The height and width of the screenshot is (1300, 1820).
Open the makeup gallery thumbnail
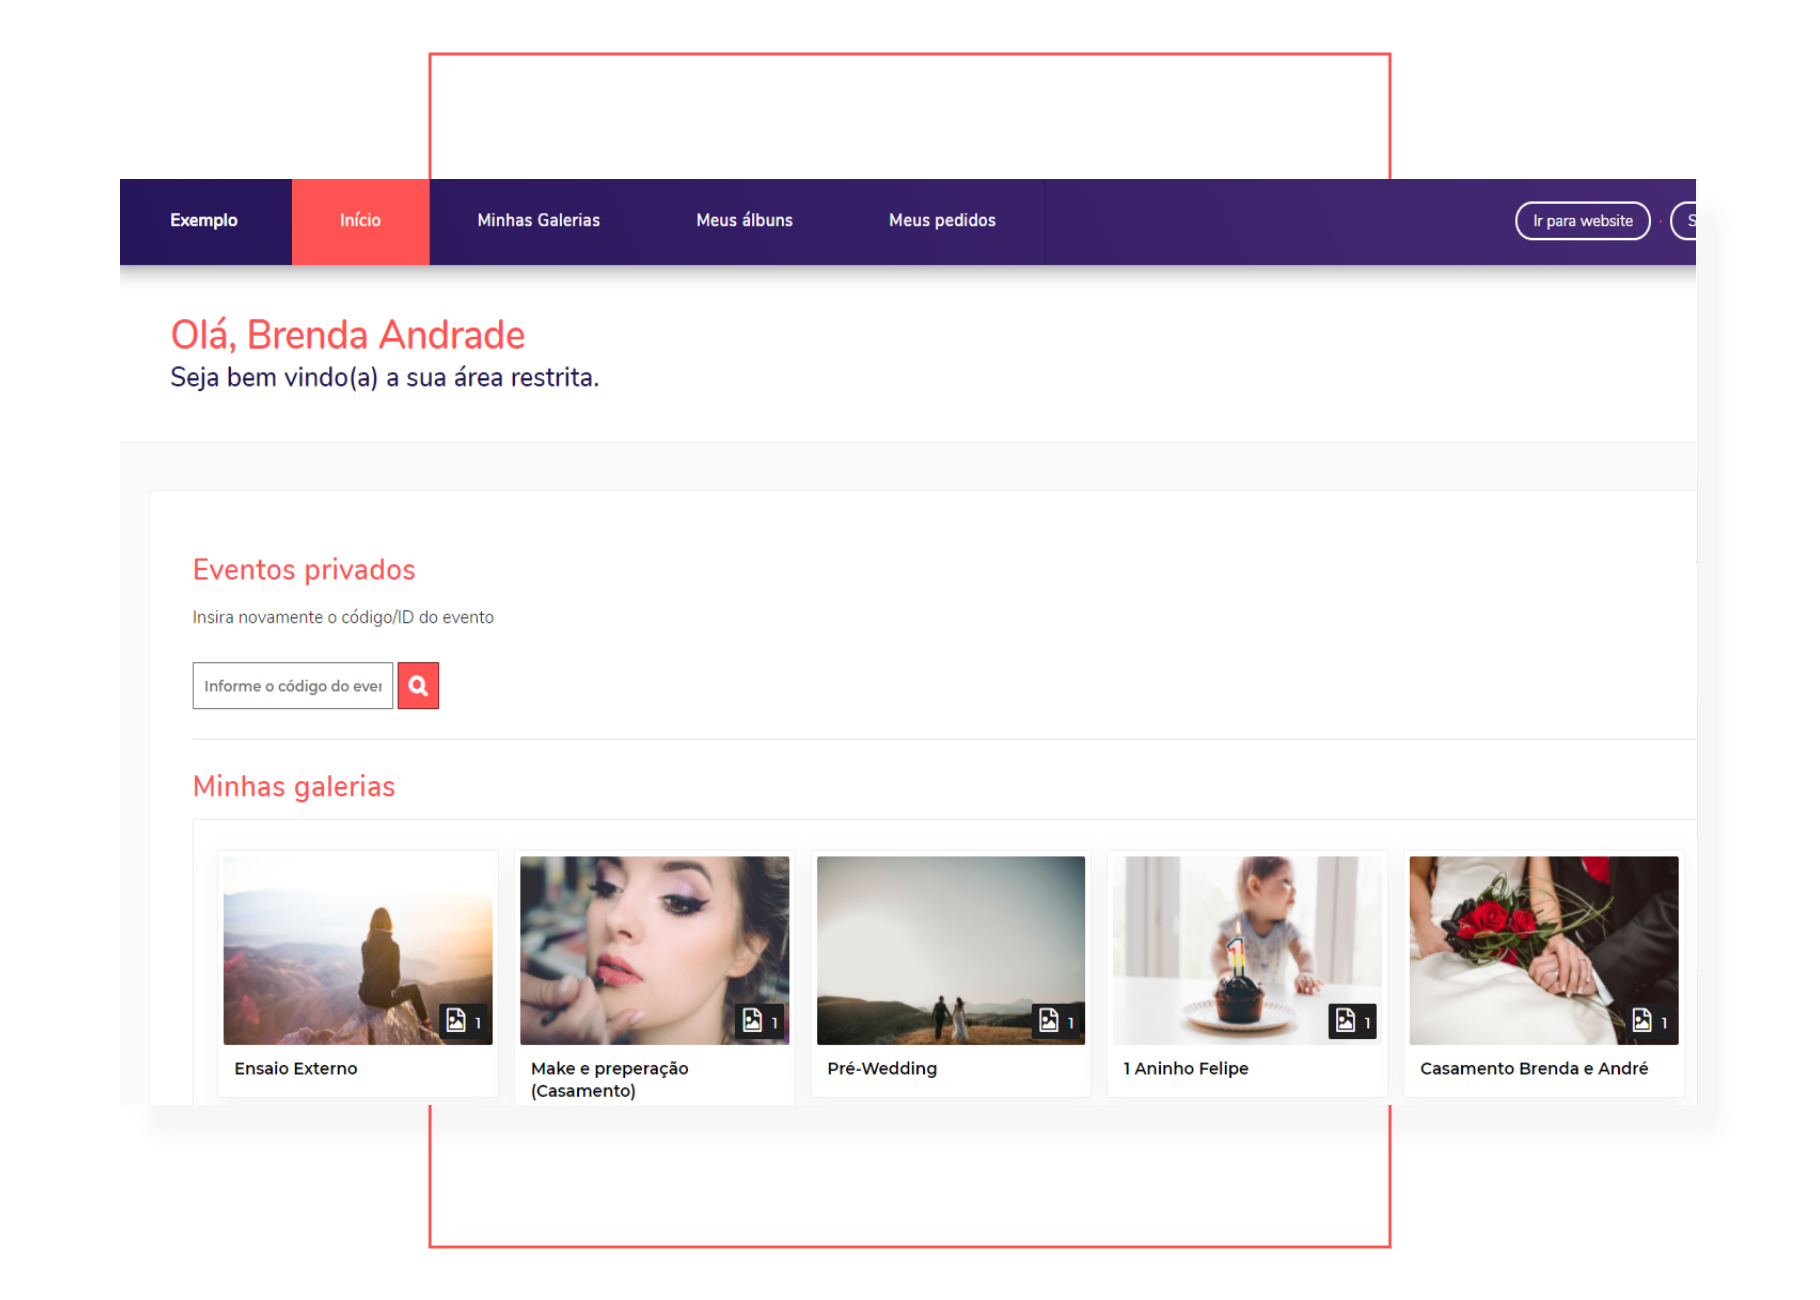click(x=654, y=950)
